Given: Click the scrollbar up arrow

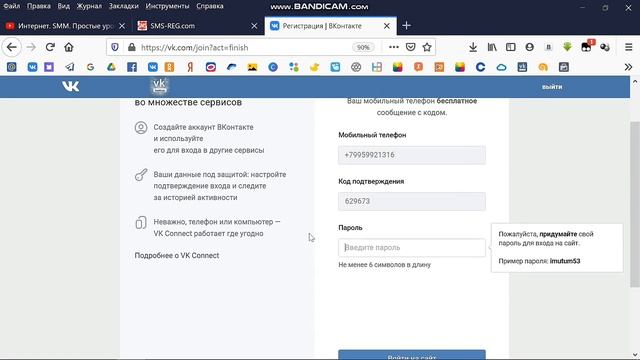Looking at the screenshot, I should [x=635, y=82].
